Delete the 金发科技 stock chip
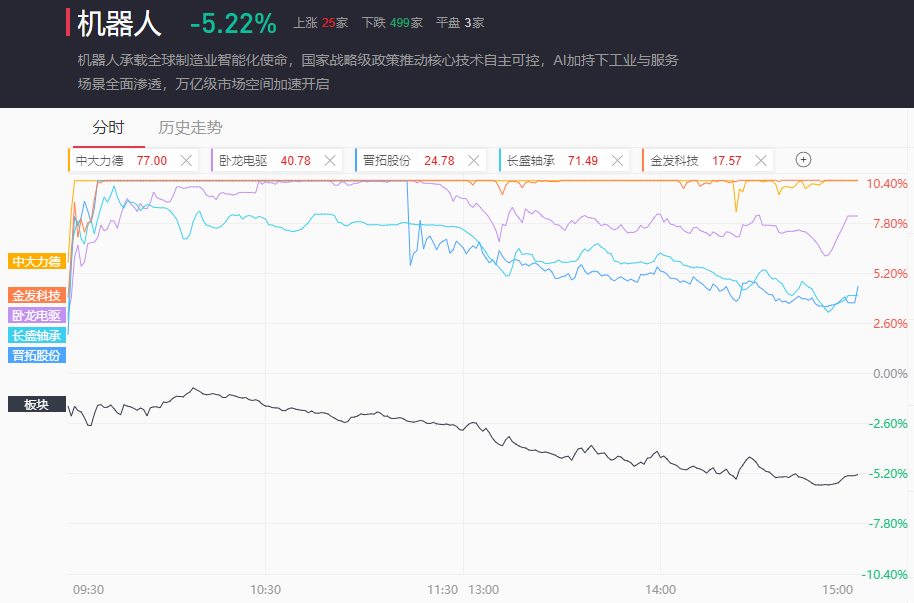 [762, 160]
